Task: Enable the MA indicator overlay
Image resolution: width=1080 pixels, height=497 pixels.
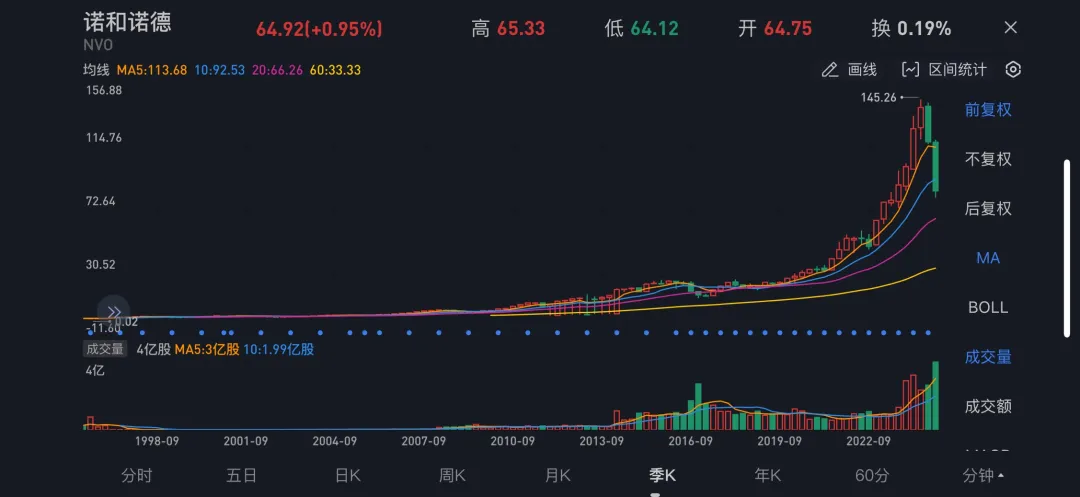Action: coord(988,258)
